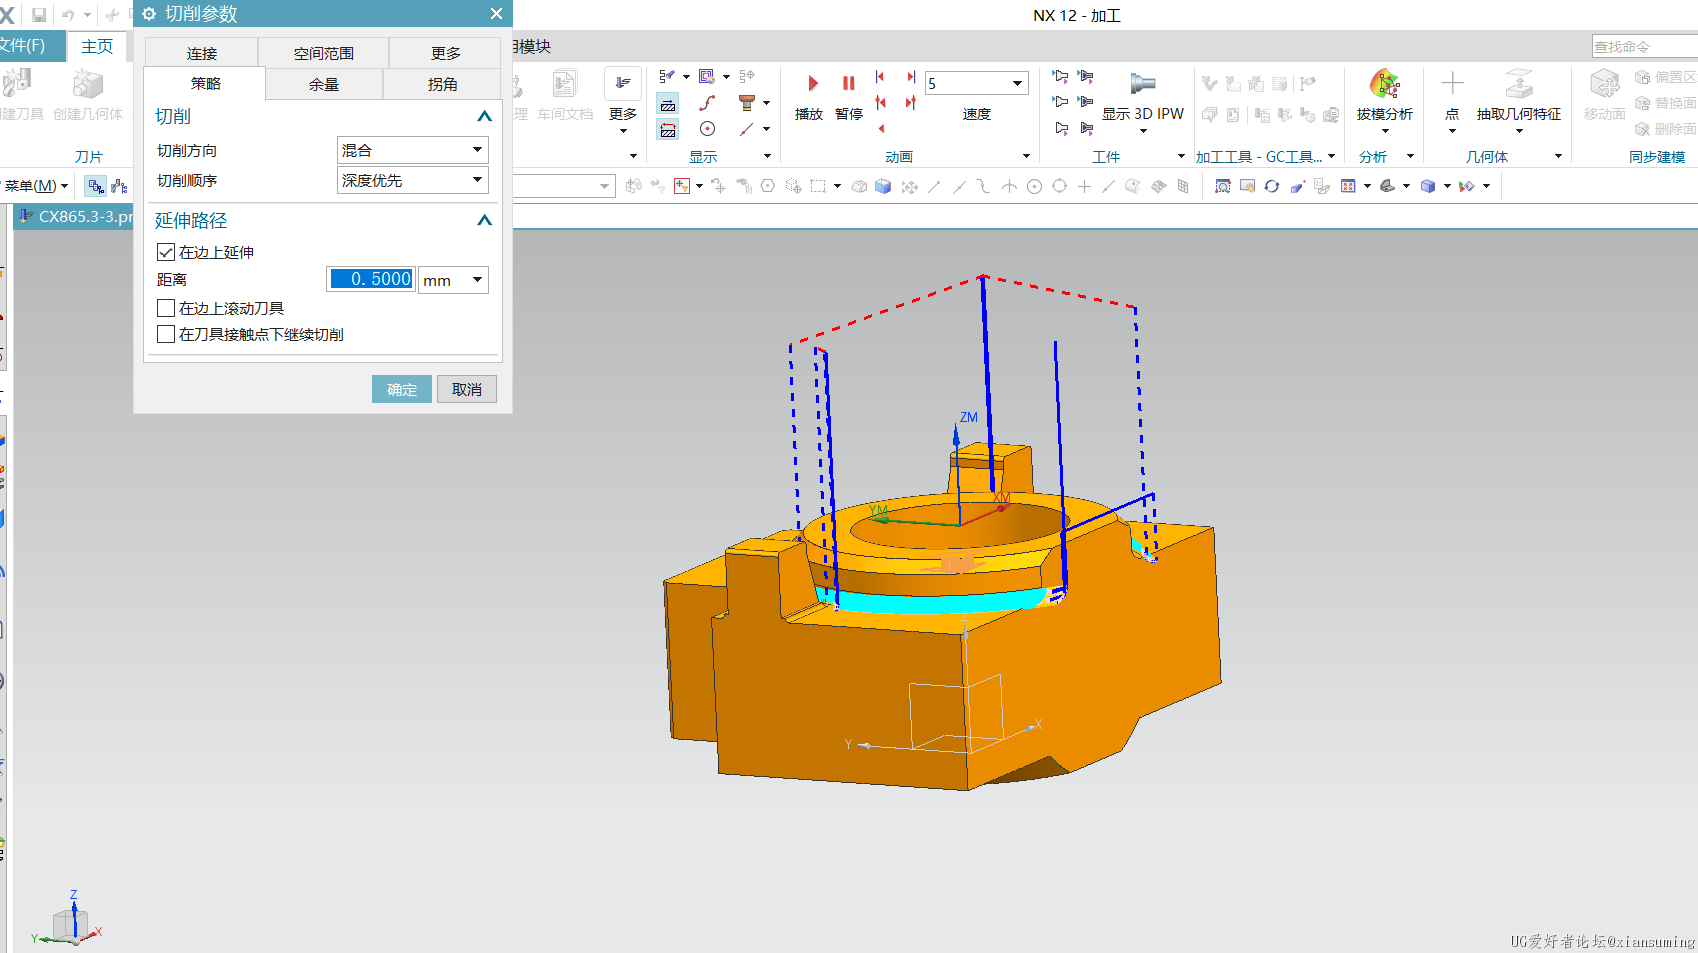Collapse the 切削 section
This screenshot has width=1698, height=953.
point(484,116)
